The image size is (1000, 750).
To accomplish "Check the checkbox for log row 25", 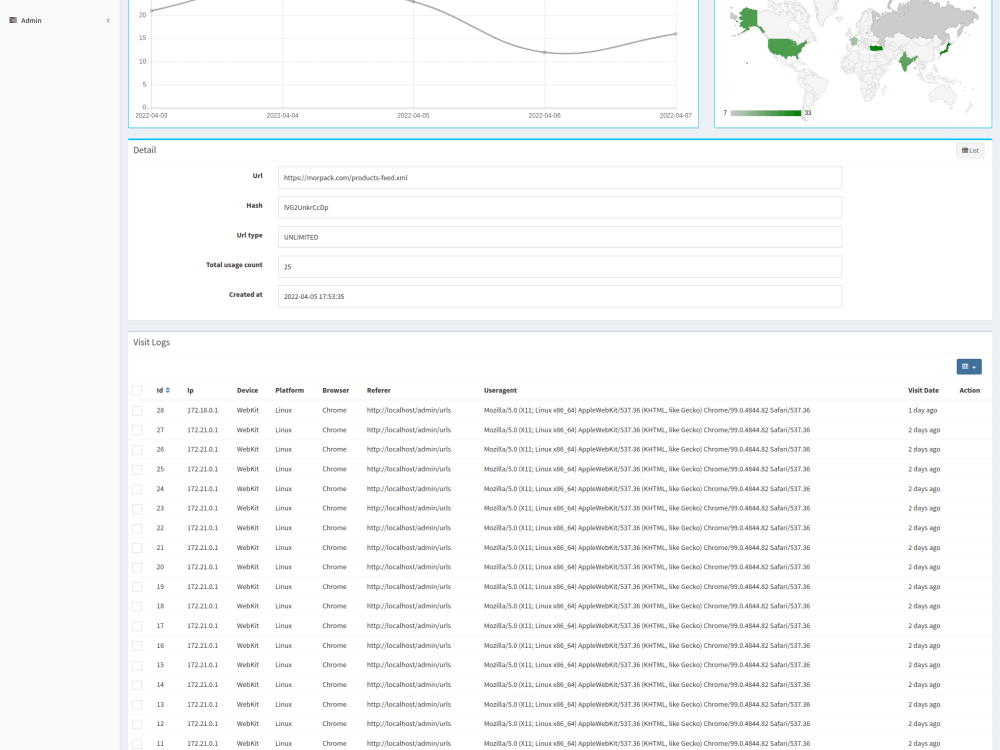I will 137,469.
